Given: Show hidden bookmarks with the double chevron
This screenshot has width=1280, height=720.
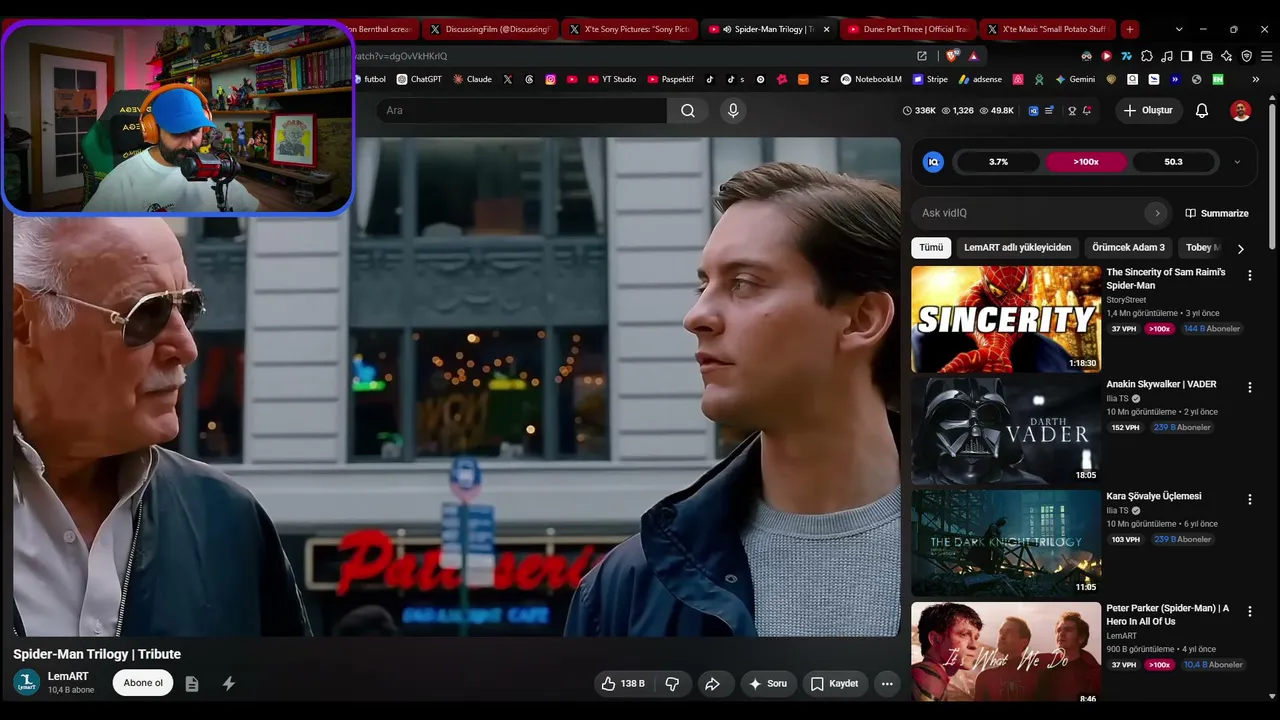Looking at the screenshot, I should coord(1256,79).
